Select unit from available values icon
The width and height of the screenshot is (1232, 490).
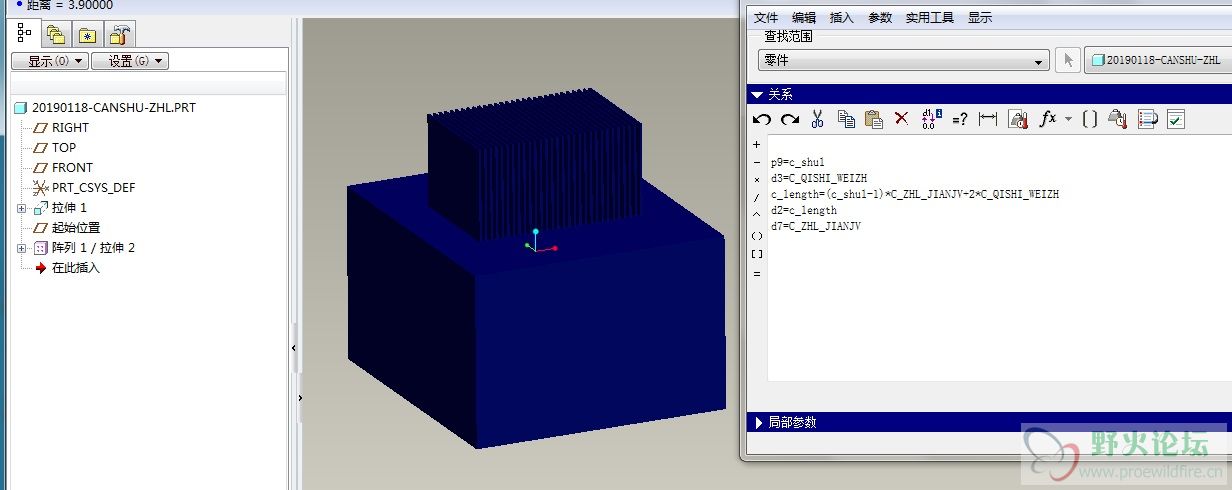pos(1118,120)
